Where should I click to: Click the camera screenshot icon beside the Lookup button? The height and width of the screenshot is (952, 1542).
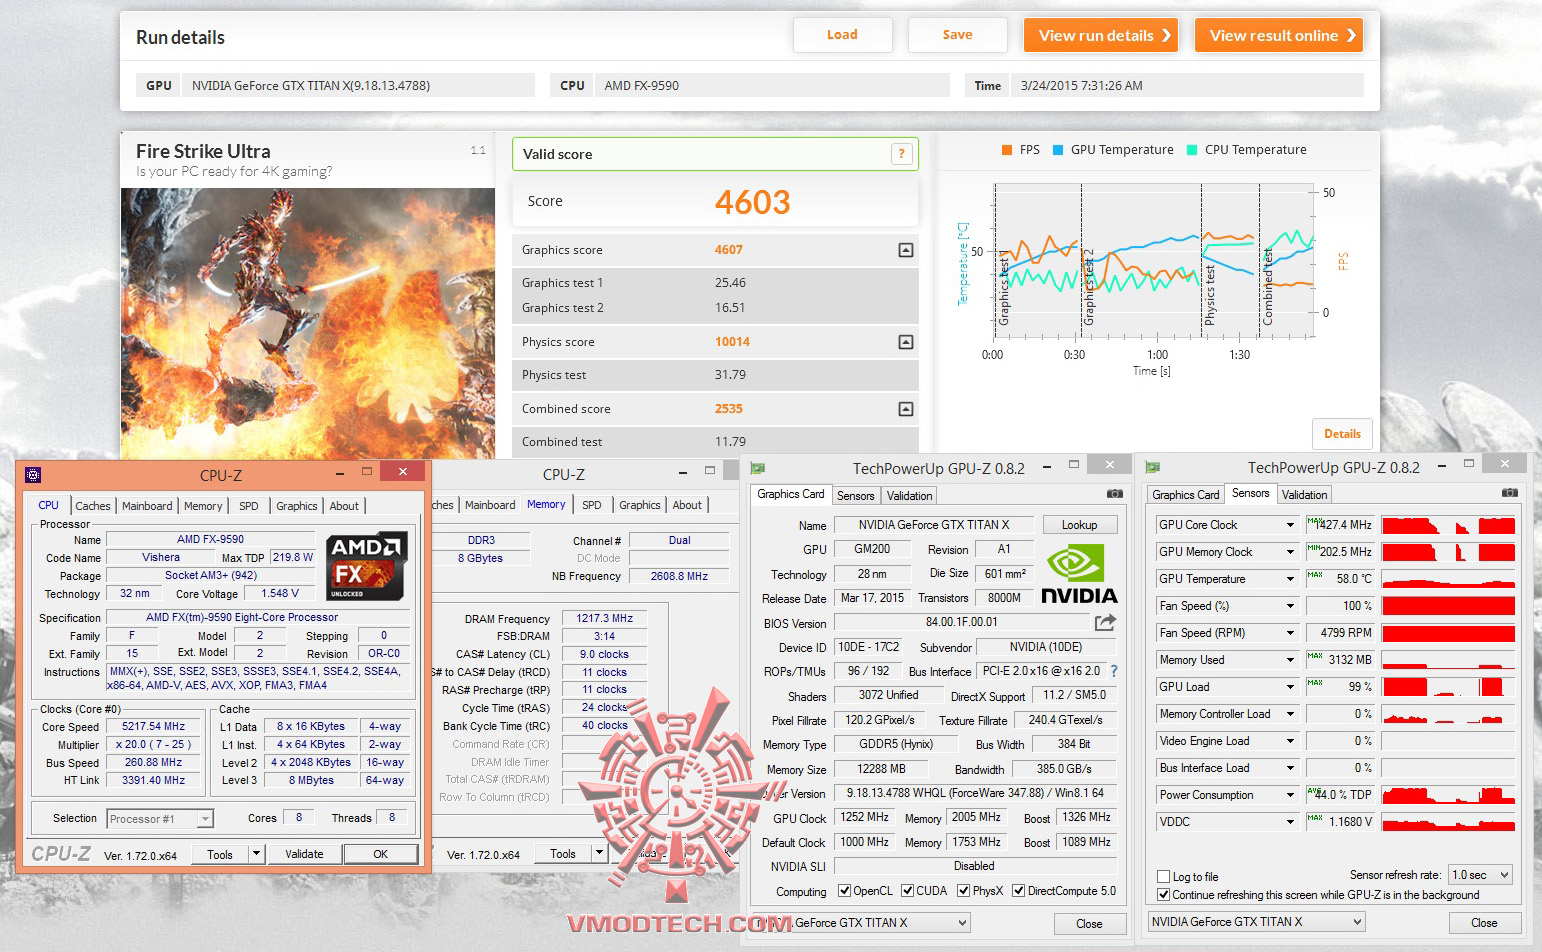pos(1114,494)
